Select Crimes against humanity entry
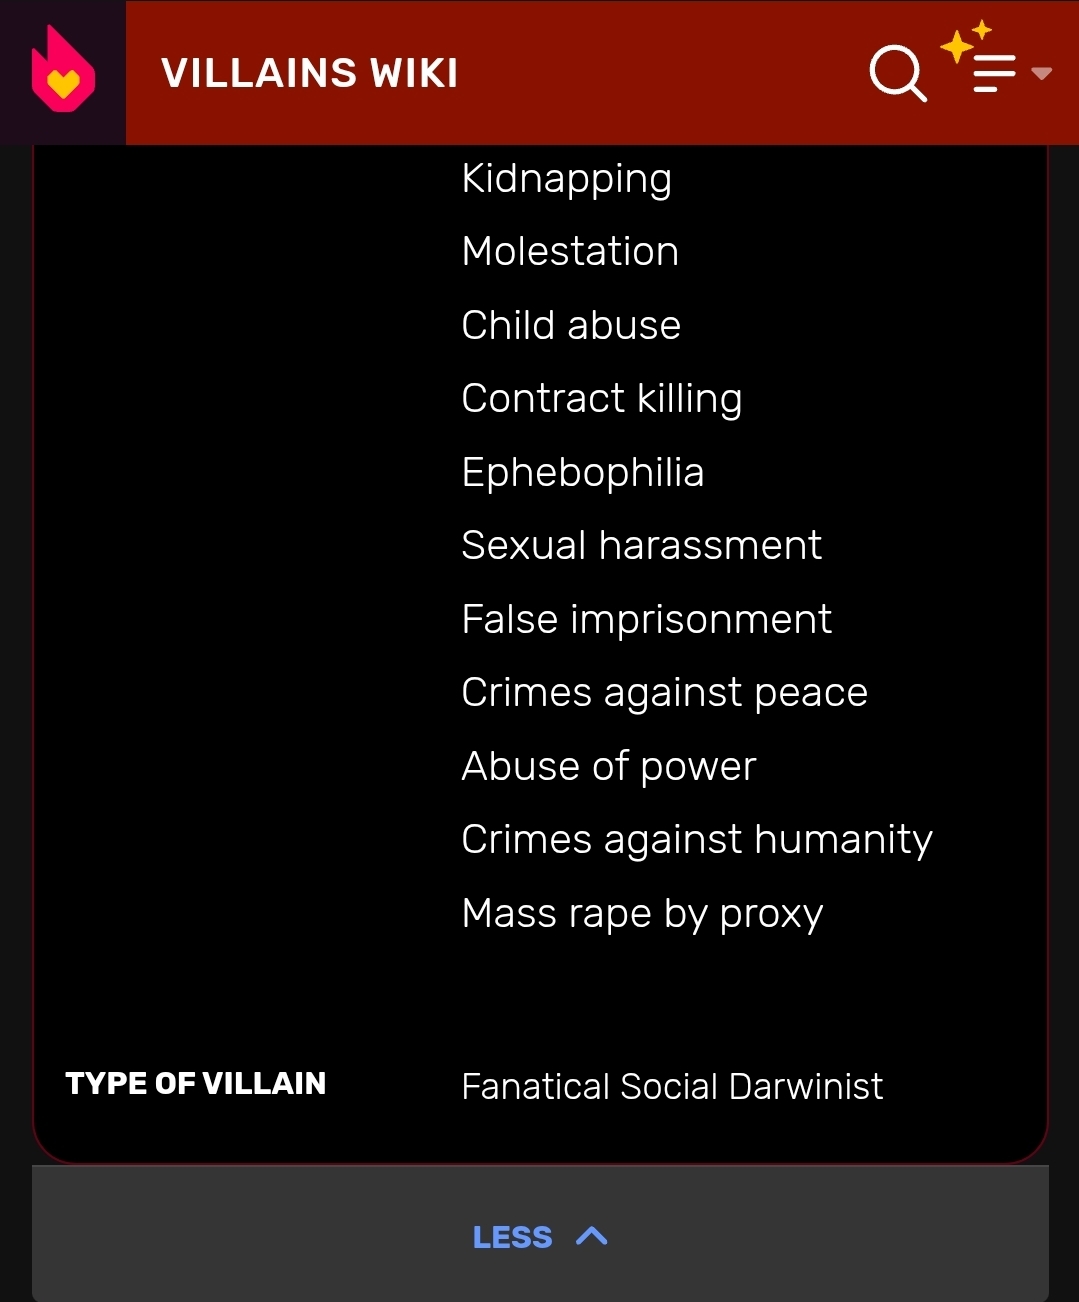 click(x=696, y=840)
